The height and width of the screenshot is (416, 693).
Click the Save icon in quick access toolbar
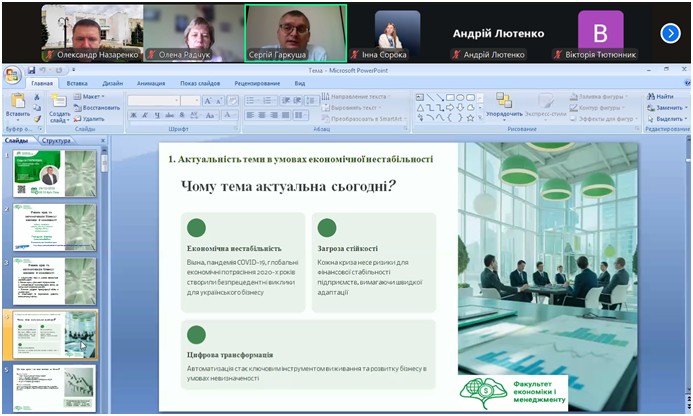click(x=31, y=70)
